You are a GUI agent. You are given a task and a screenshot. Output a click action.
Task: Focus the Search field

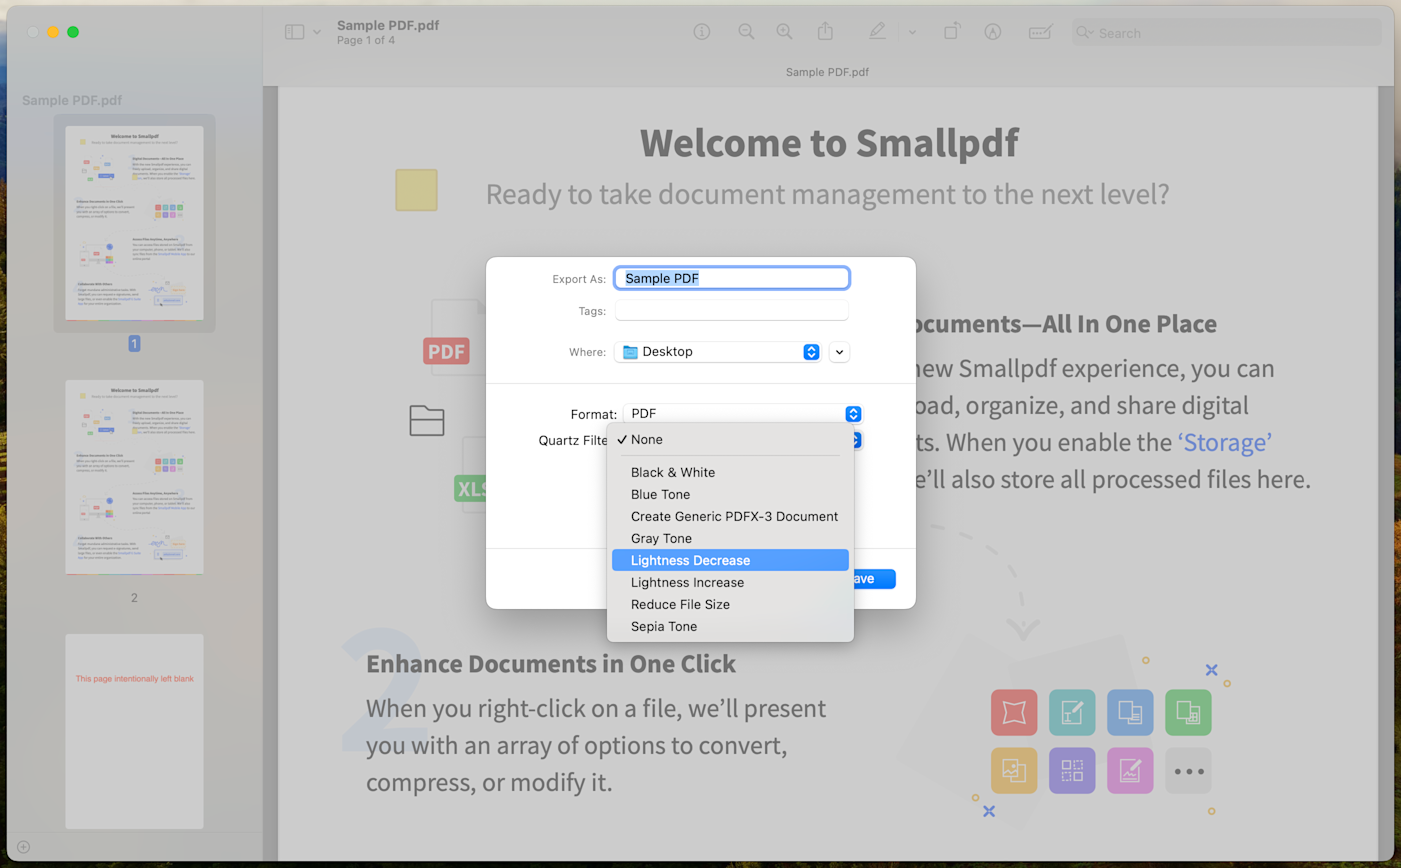(x=1227, y=33)
